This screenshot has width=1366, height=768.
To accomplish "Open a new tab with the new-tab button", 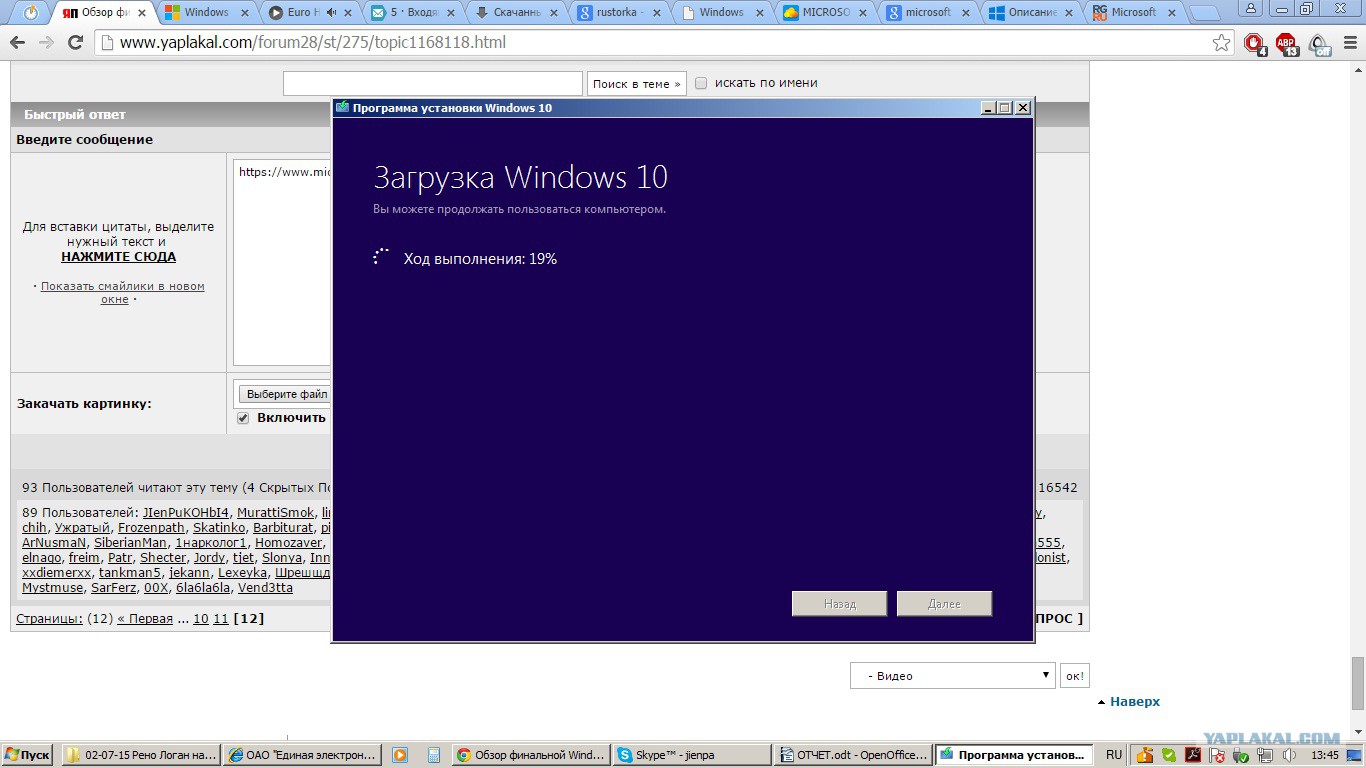I will (1205, 13).
